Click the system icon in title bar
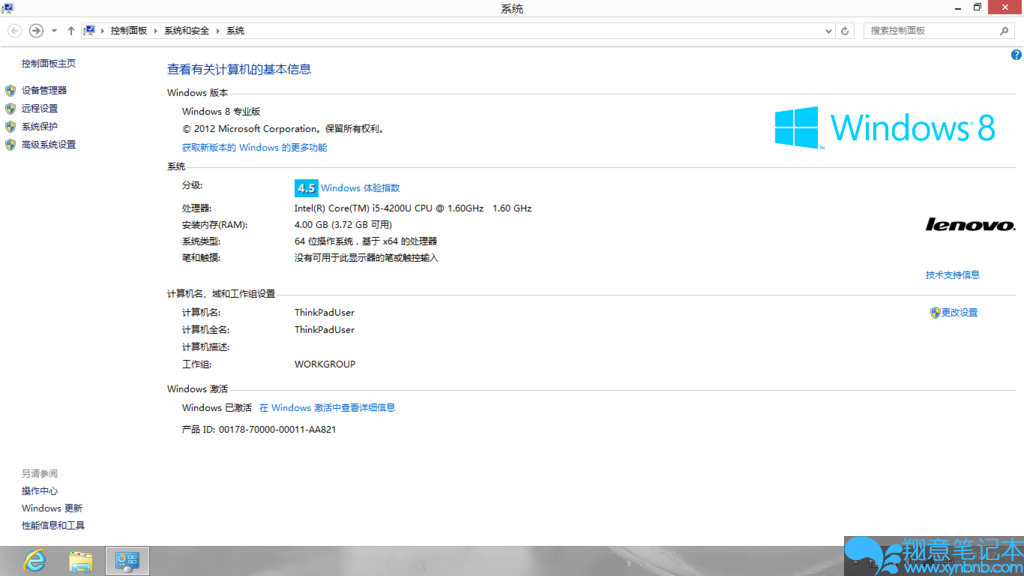 pos(8,8)
